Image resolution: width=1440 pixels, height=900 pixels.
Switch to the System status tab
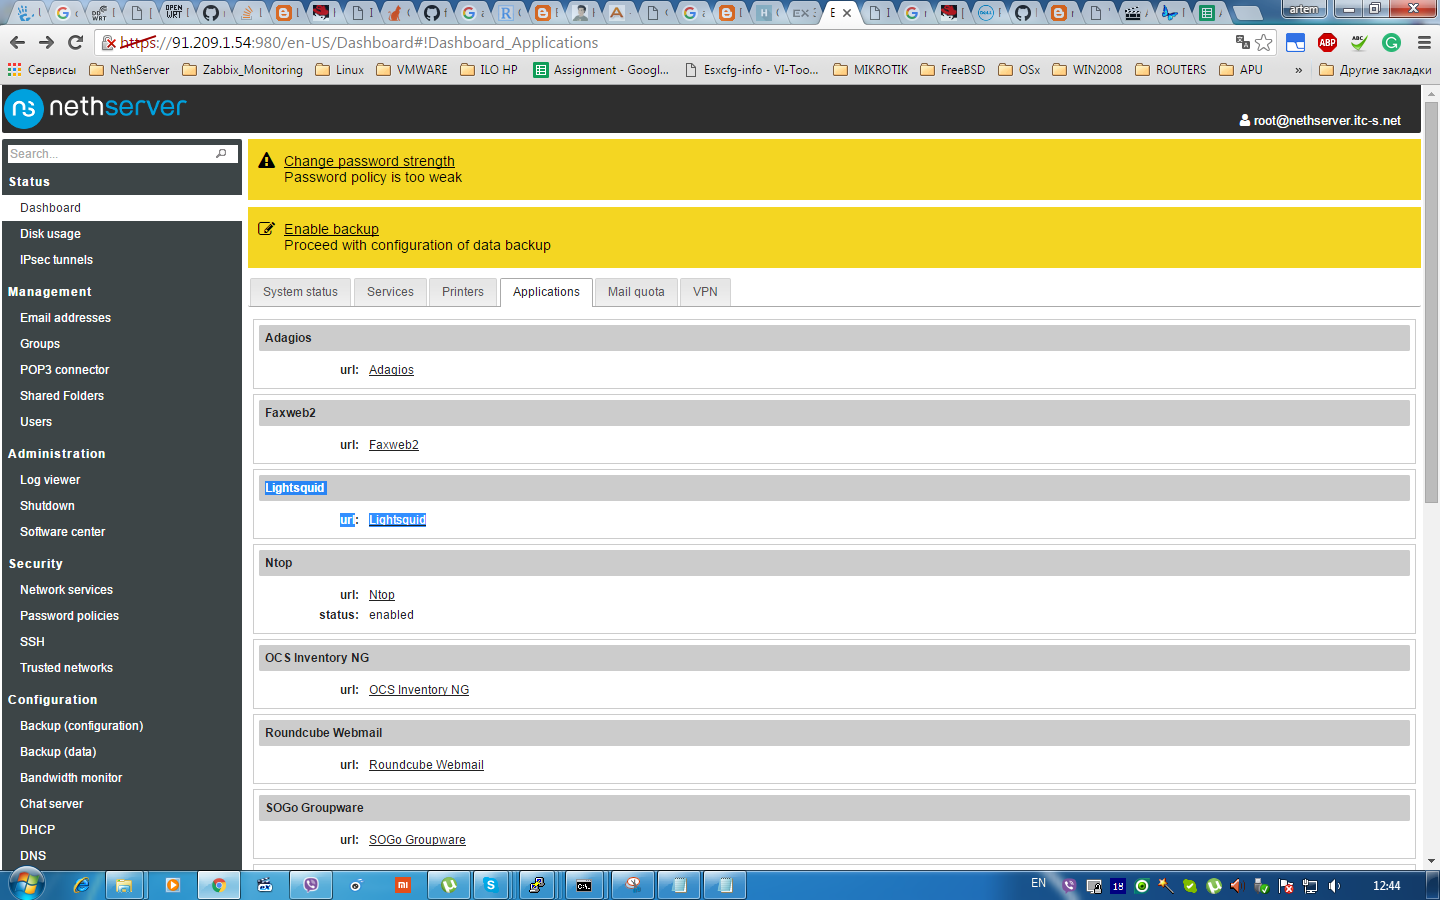pos(300,292)
